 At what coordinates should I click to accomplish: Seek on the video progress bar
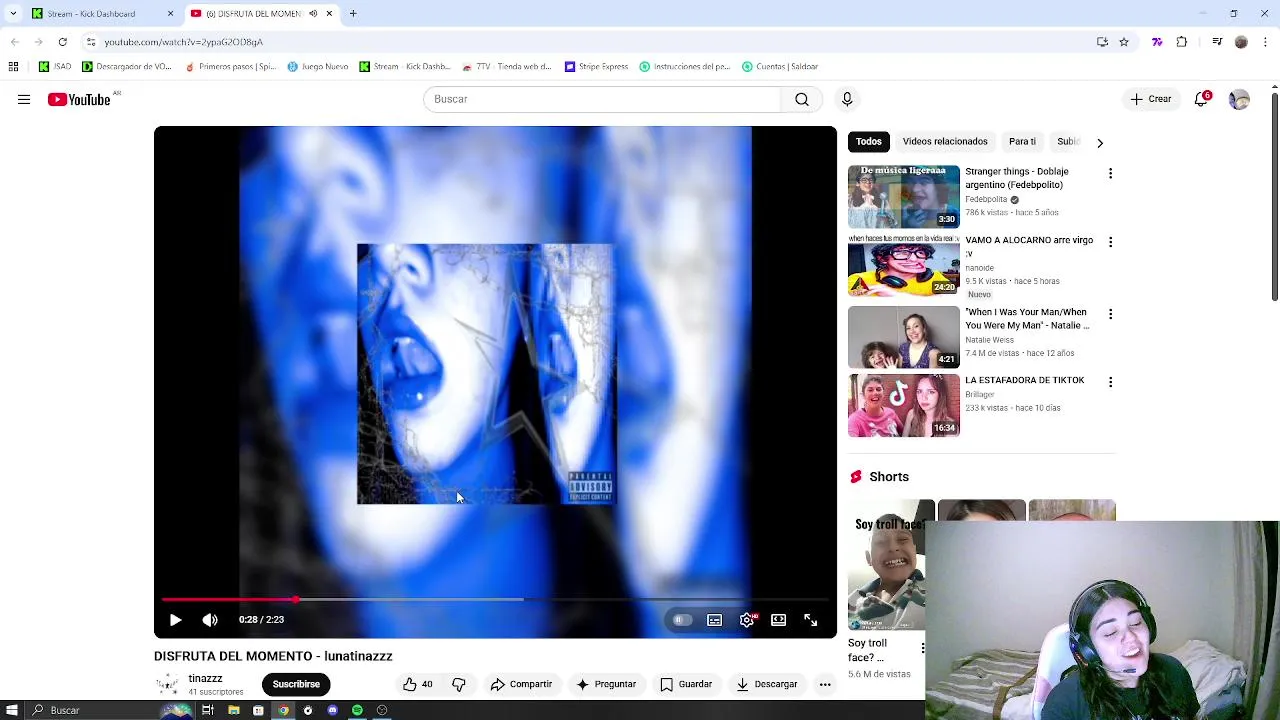[495, 600]
